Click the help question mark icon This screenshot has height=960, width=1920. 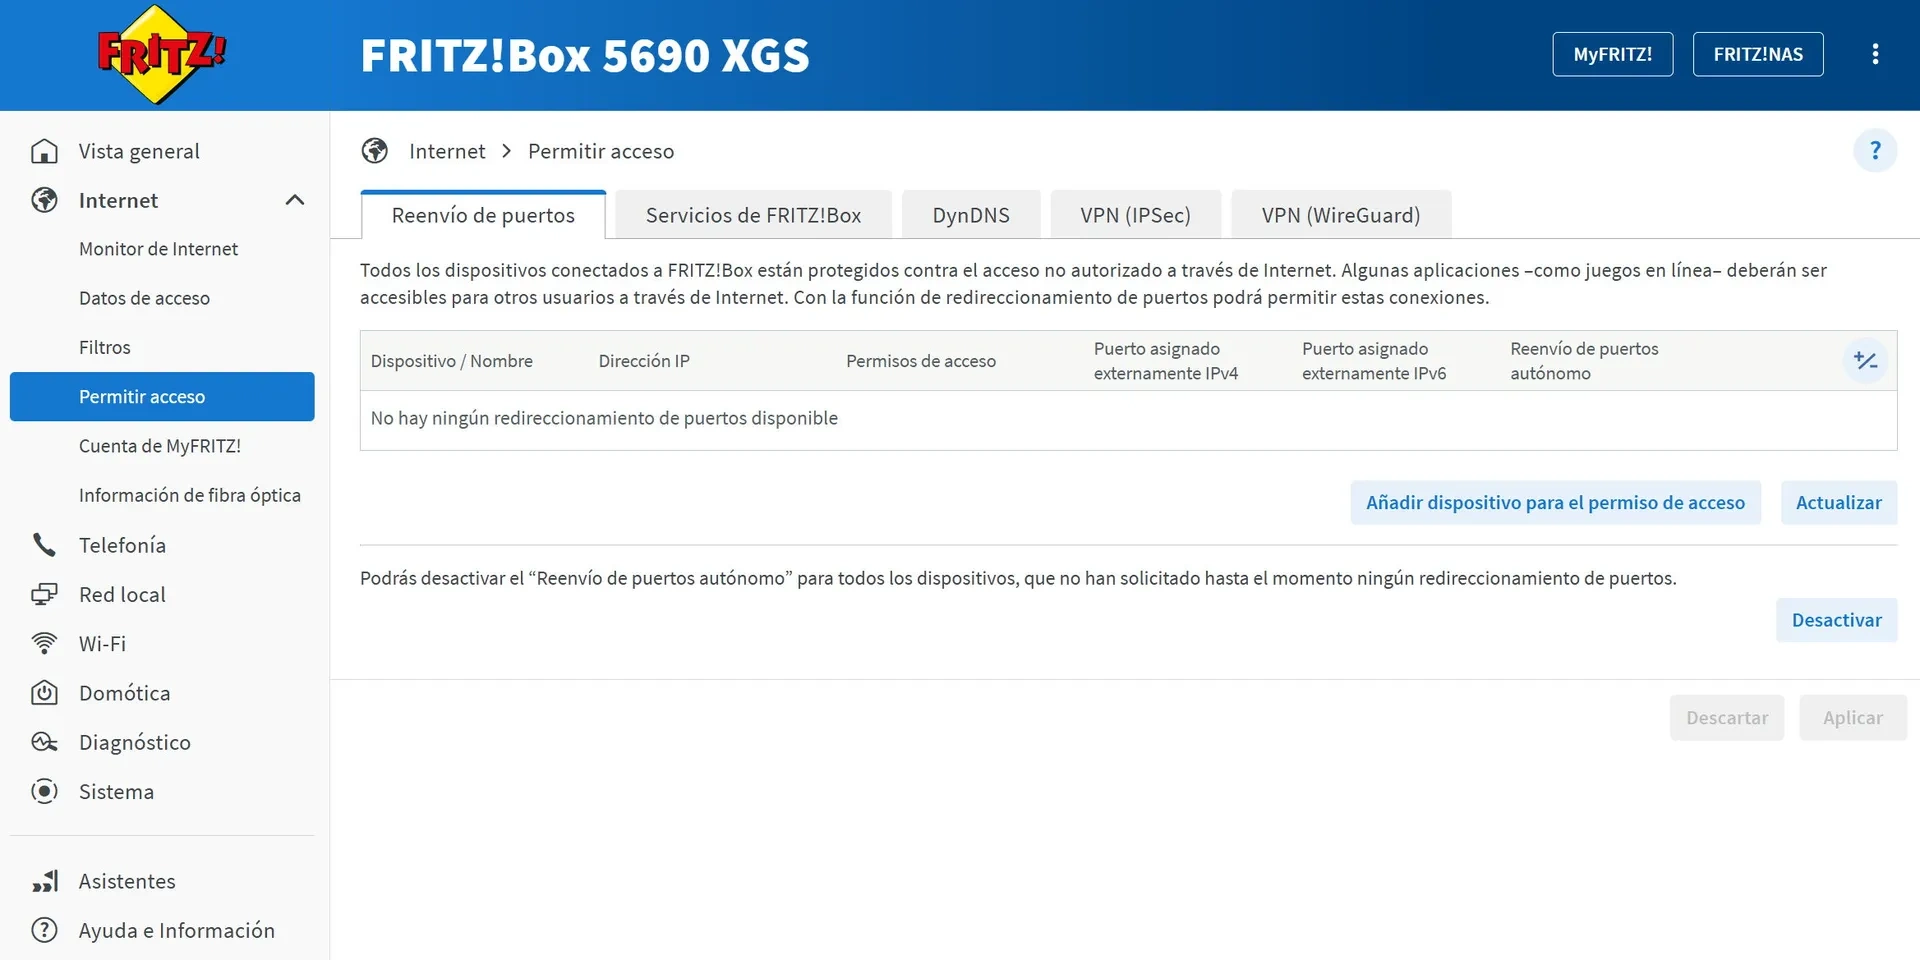1875,151
